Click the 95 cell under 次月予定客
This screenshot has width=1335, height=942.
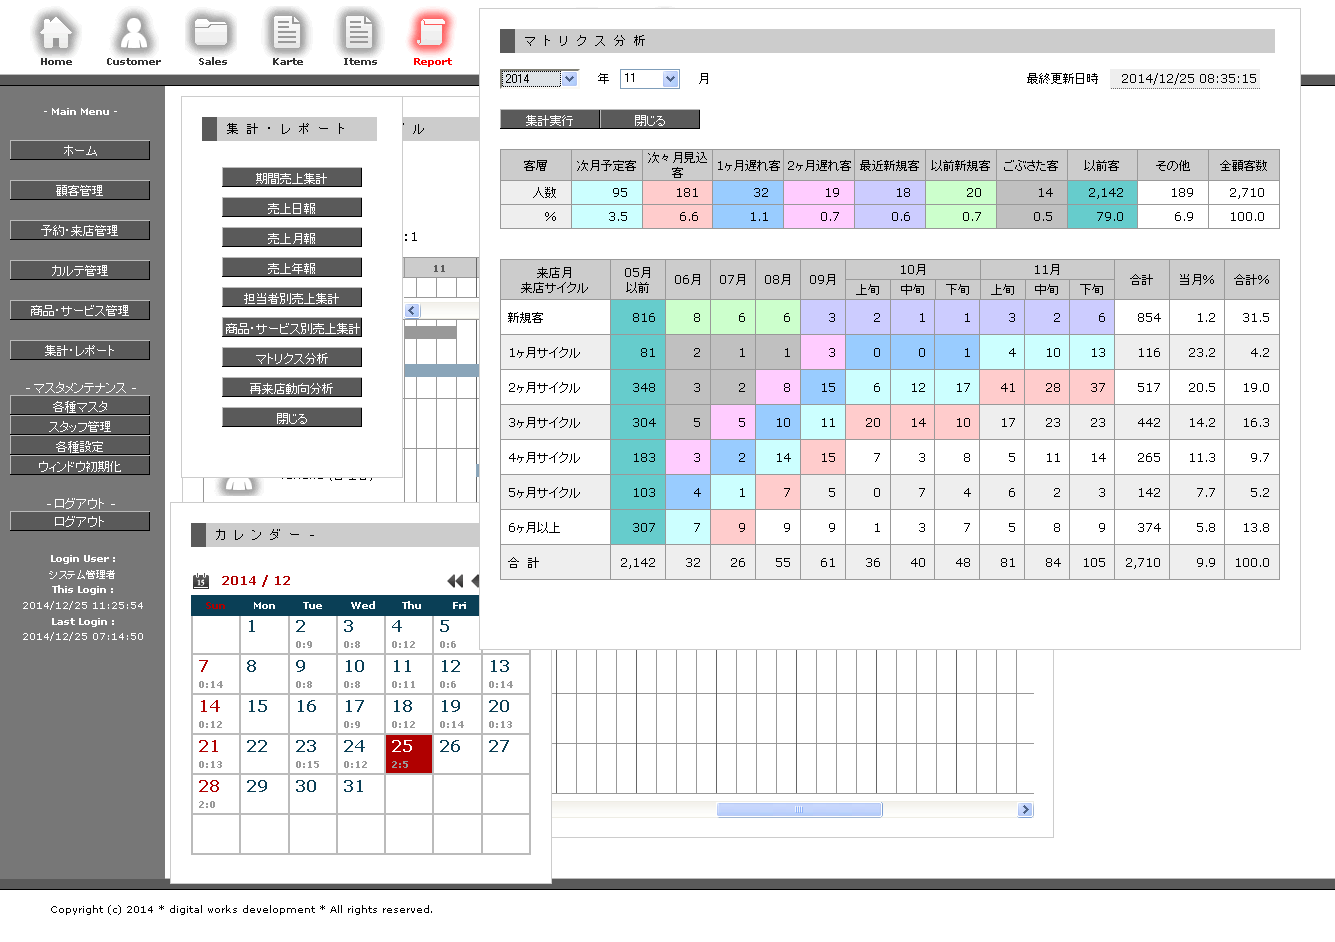[607, 192]
